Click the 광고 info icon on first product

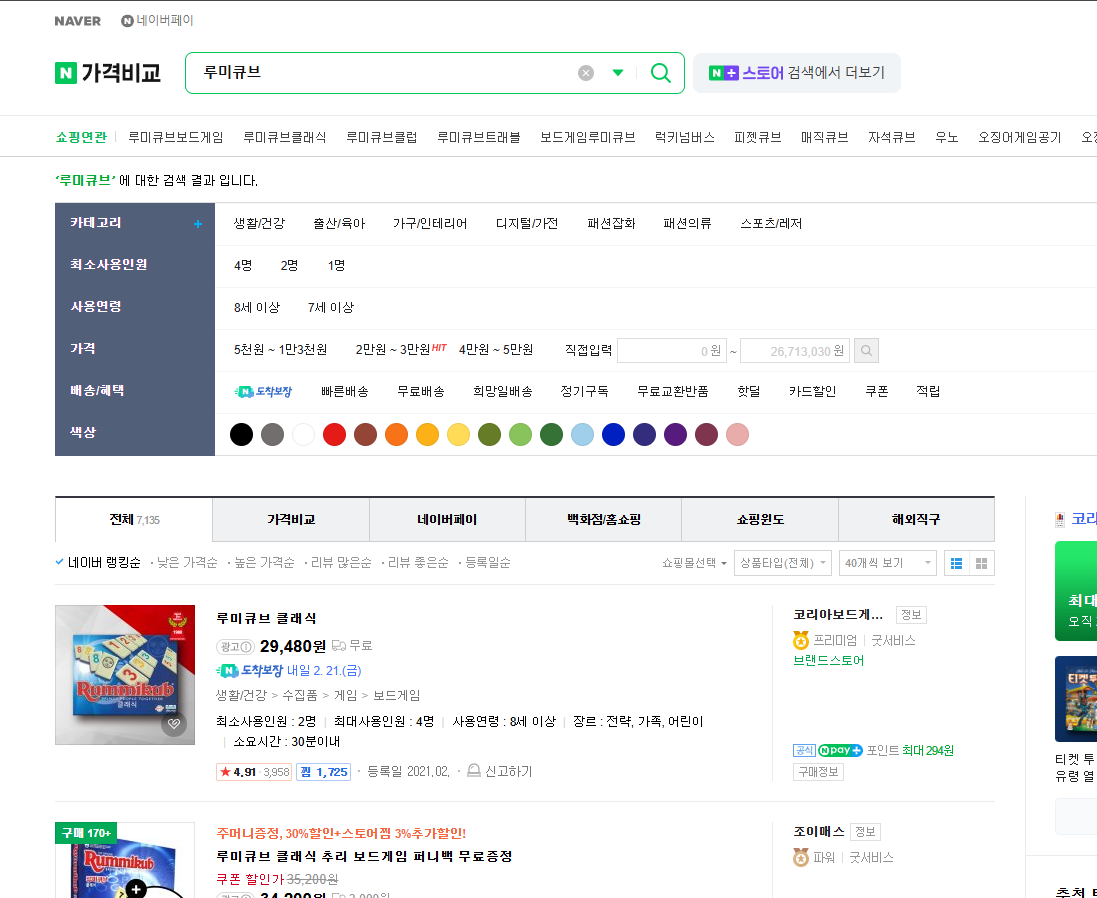tap(234, 647)
